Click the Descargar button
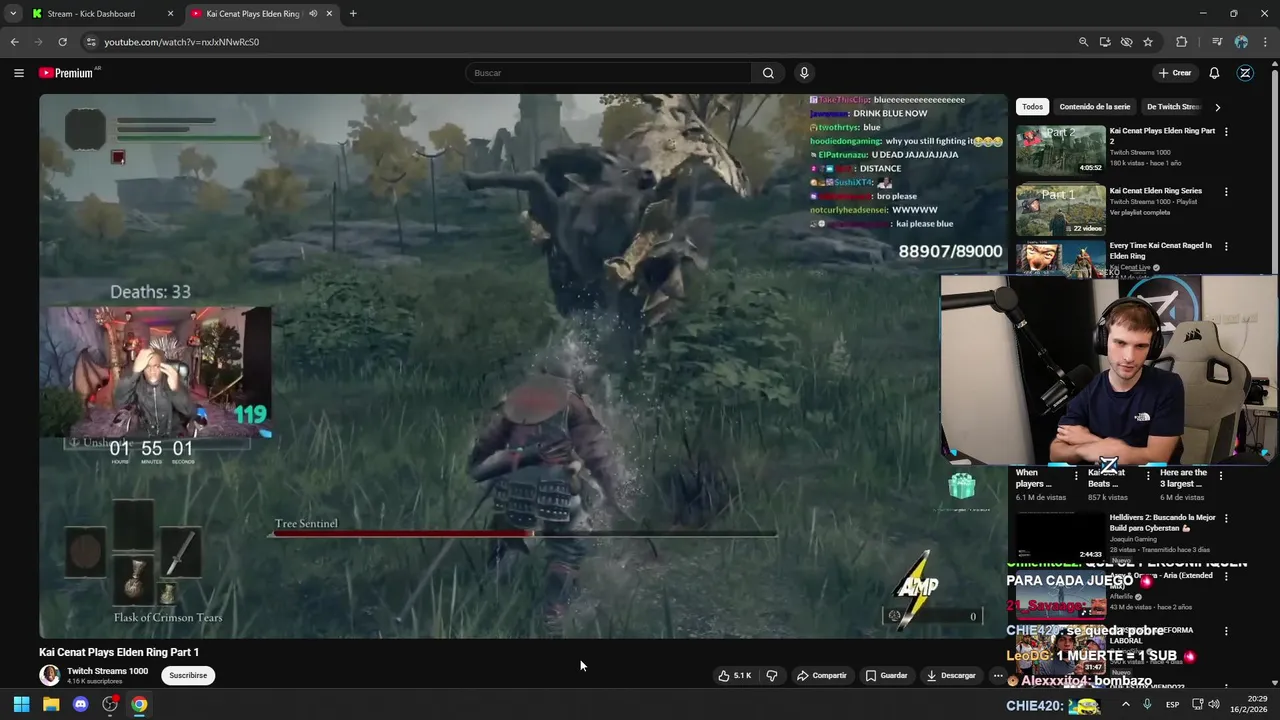 951,676
